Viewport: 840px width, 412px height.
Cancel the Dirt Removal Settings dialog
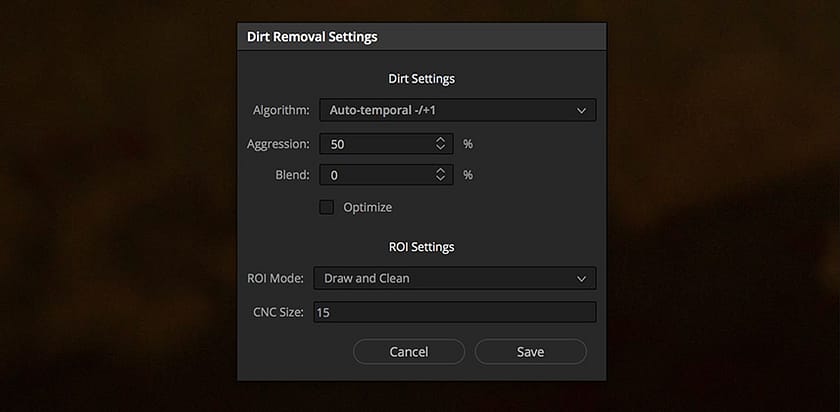tap(409, 352)
